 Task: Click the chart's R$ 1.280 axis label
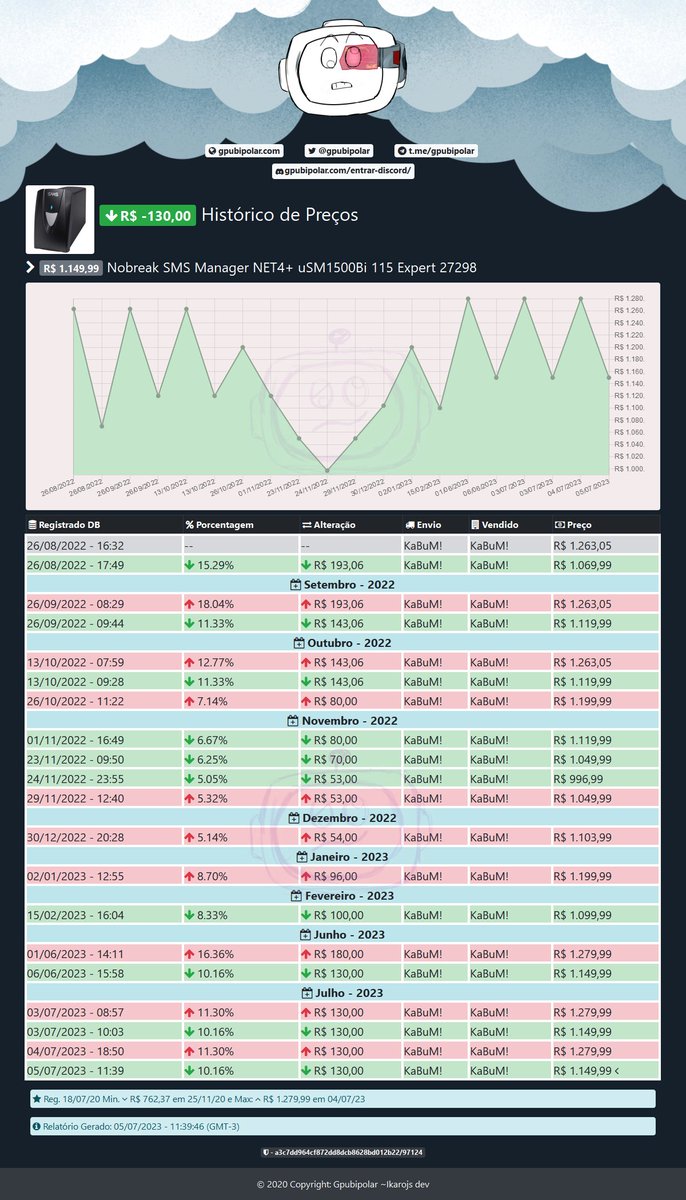pyautogui.click(x=631, y=299)
